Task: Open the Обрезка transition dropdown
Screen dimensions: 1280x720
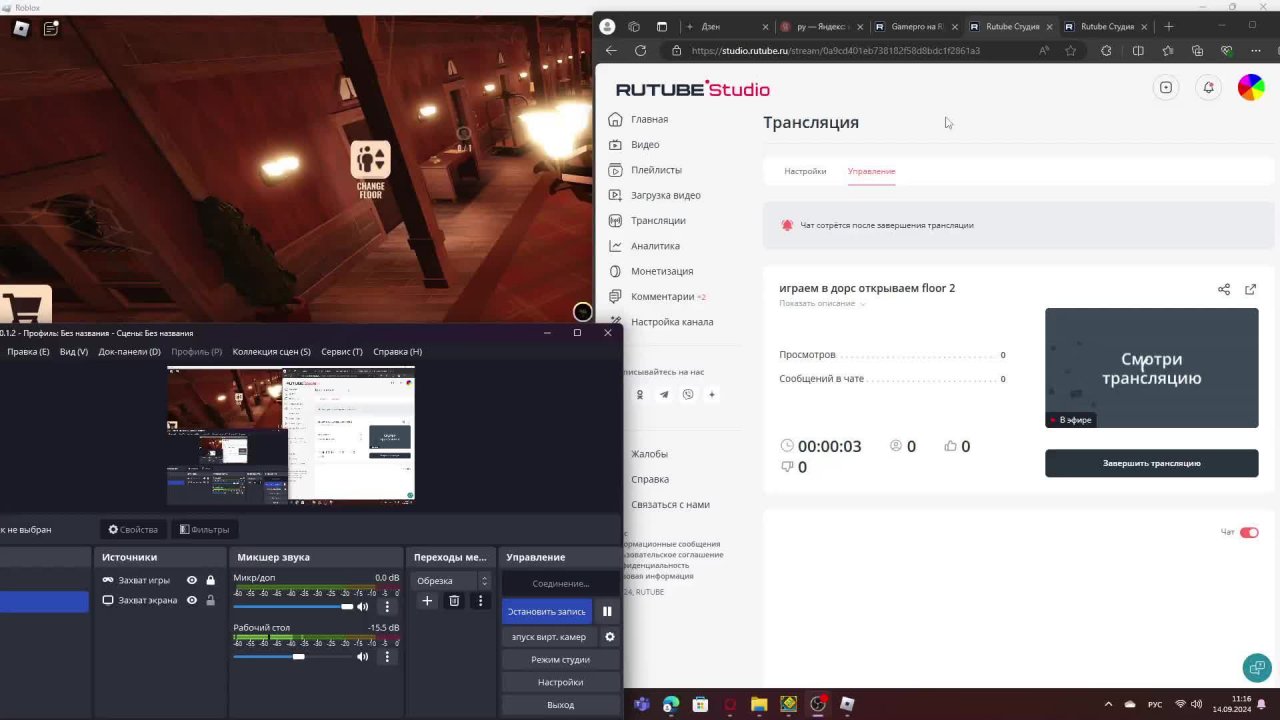Action: (x=453, y=581)
